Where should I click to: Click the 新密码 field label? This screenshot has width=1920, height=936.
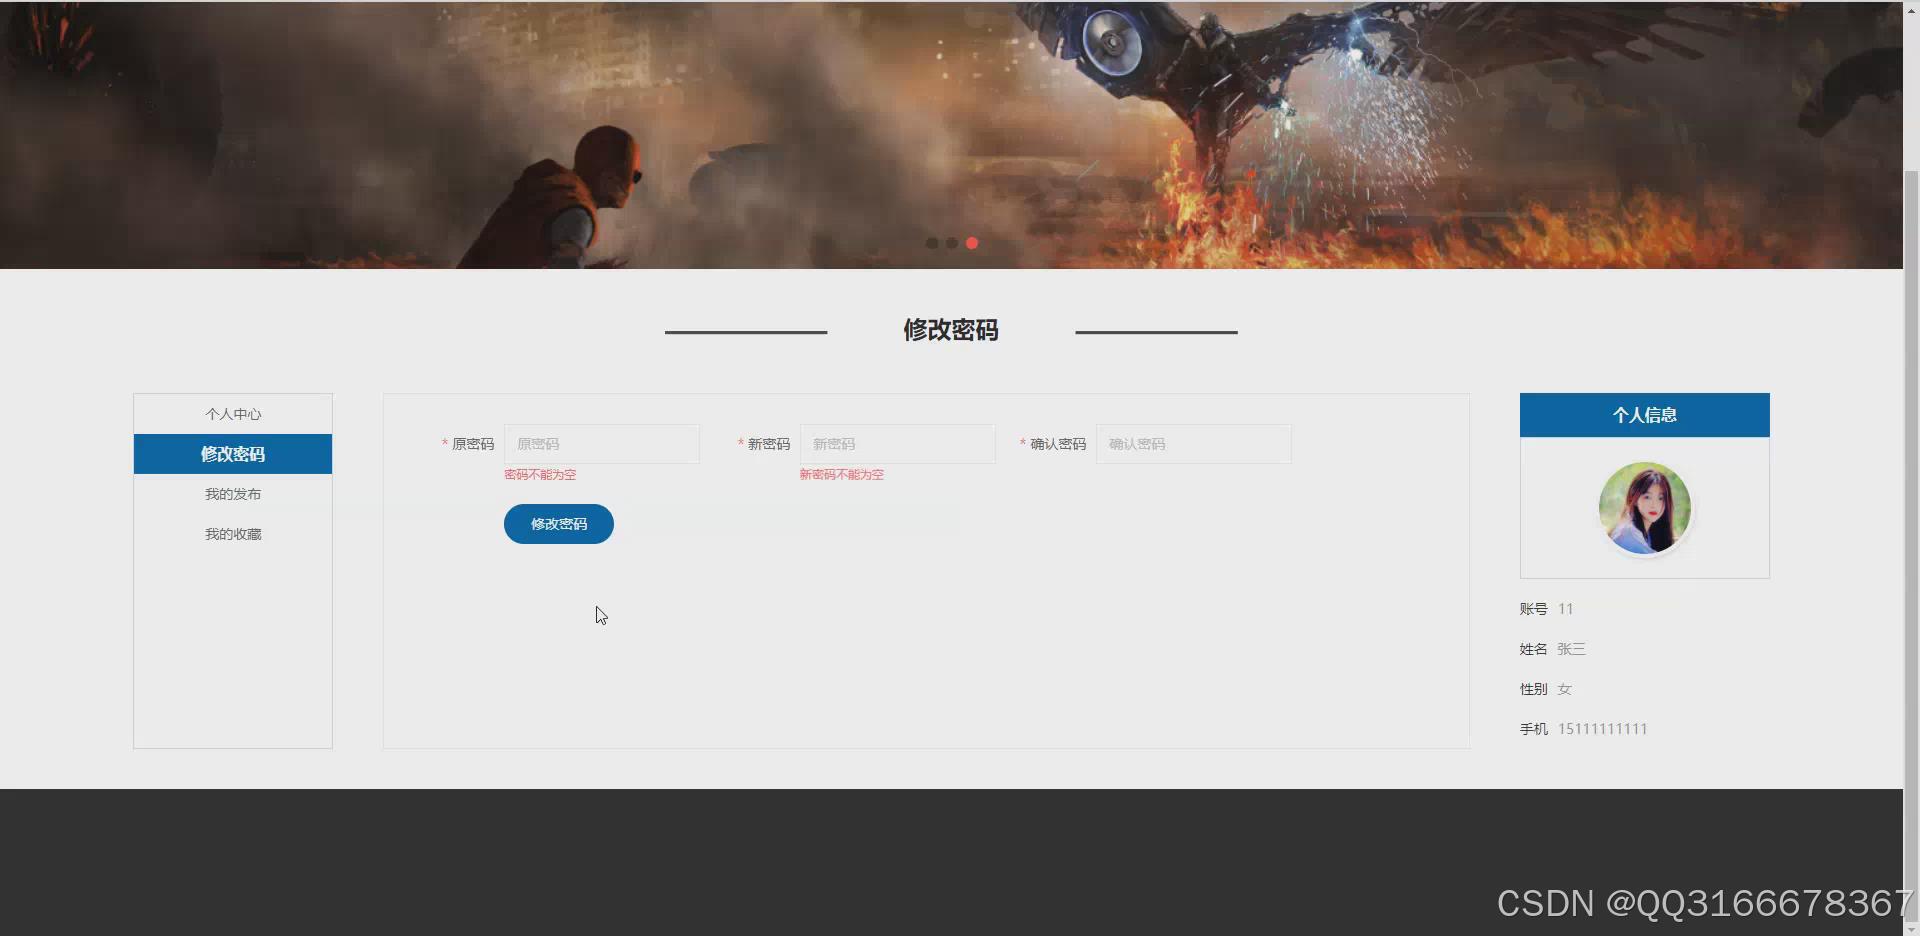[769, 444]
